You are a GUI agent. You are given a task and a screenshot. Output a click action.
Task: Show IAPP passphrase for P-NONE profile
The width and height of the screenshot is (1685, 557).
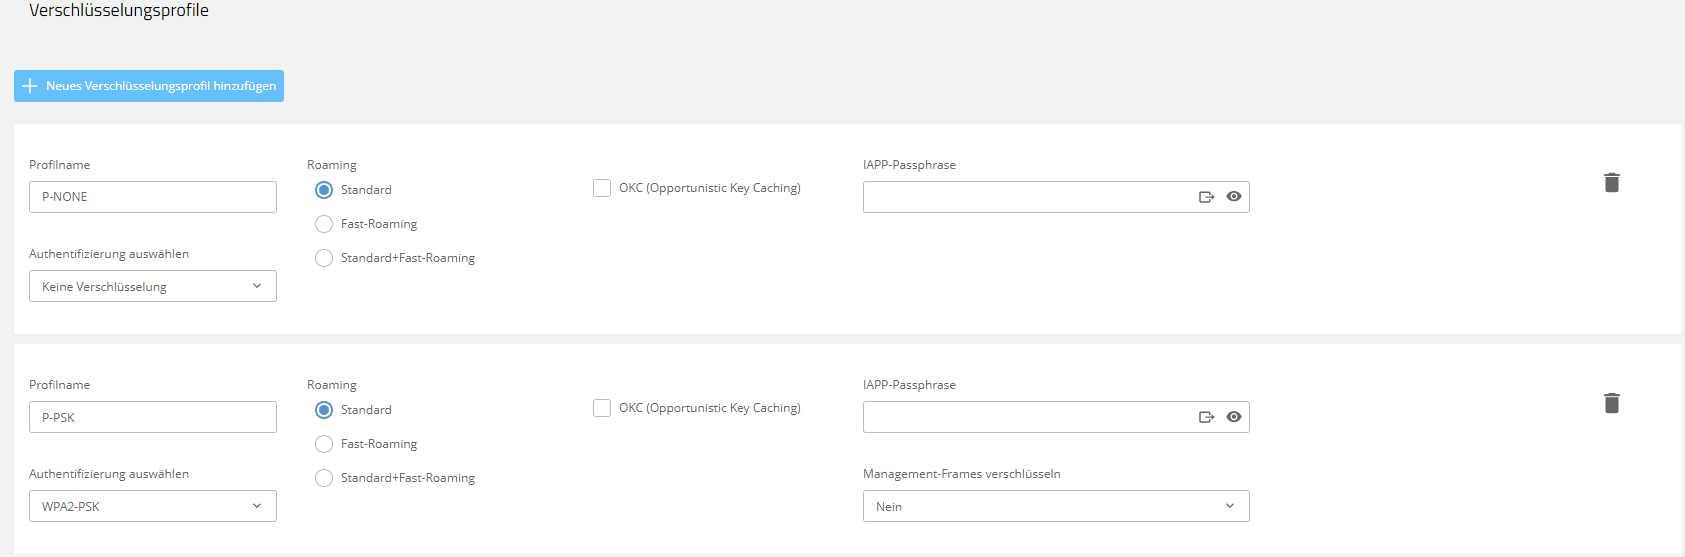point(1234,197)
